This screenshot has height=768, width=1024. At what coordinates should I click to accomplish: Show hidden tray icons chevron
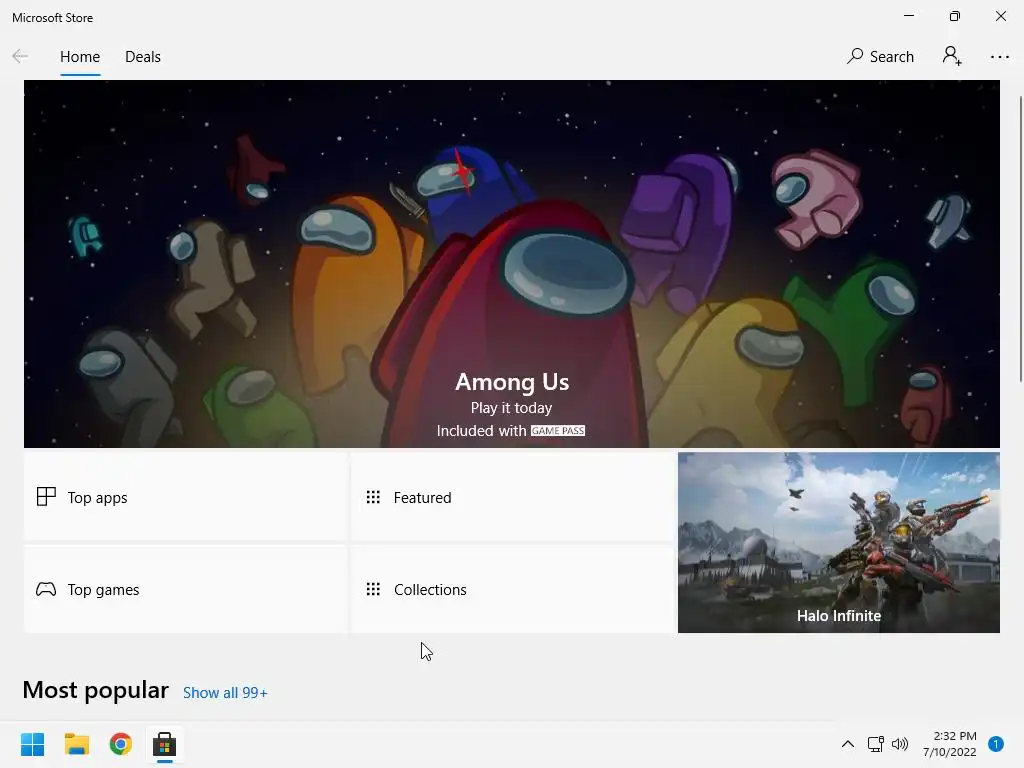point(848,744)
